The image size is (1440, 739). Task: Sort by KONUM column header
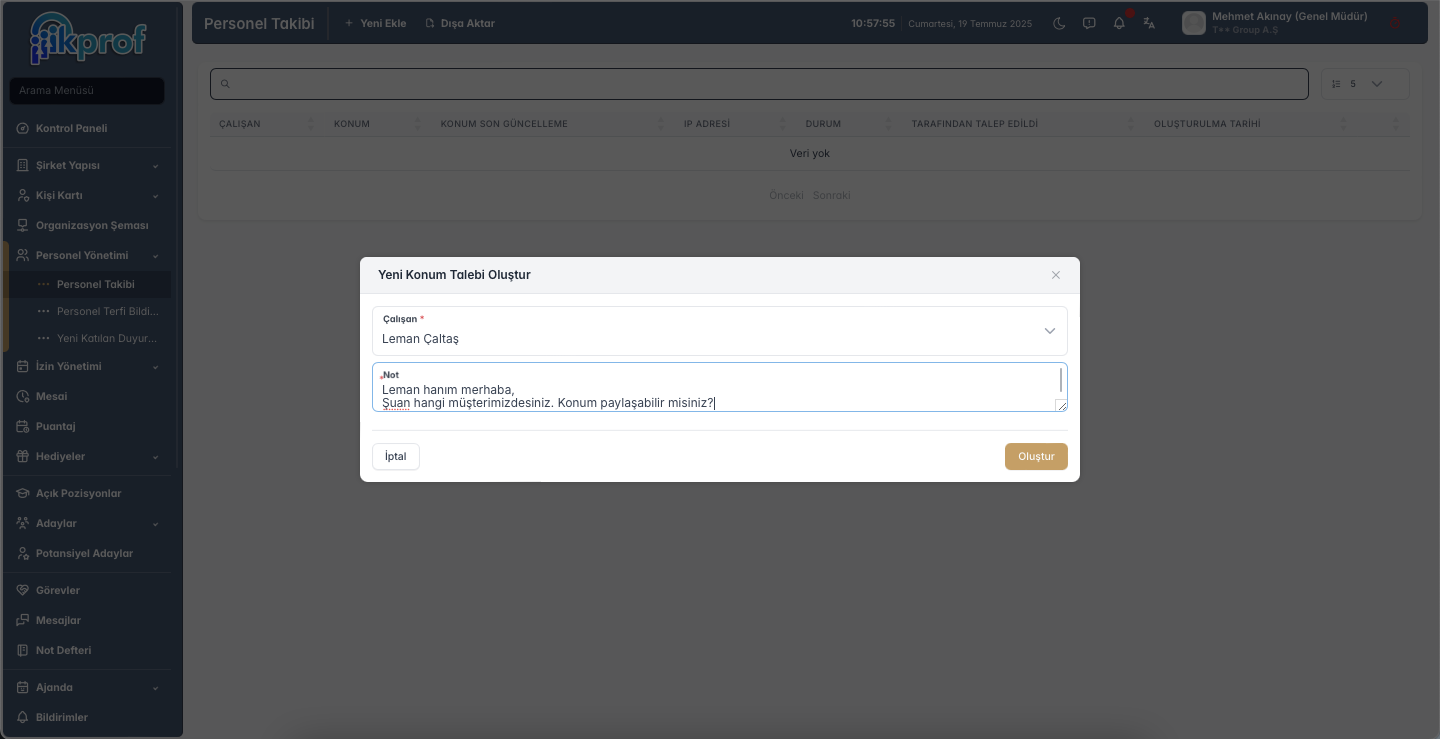coord(352,124)
